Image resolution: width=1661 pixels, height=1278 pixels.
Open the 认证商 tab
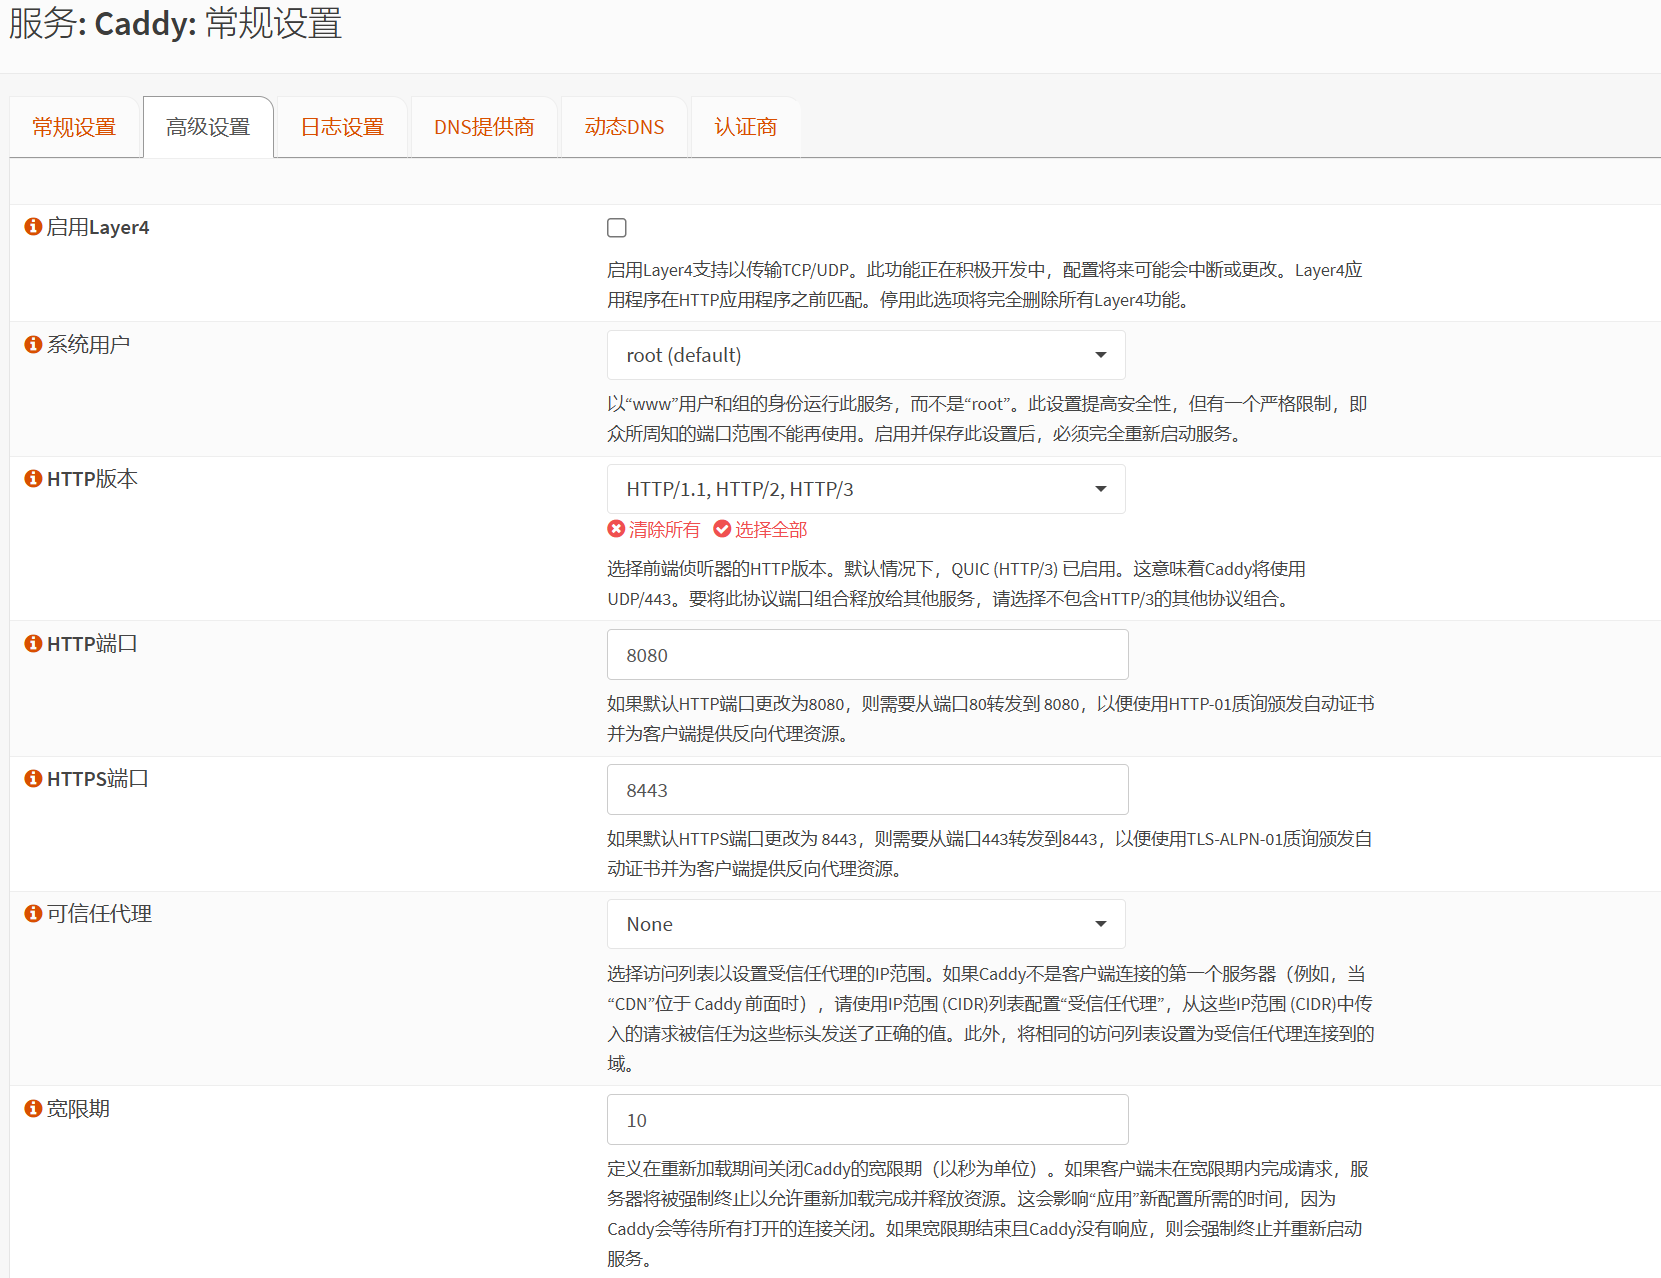(745, 127)
